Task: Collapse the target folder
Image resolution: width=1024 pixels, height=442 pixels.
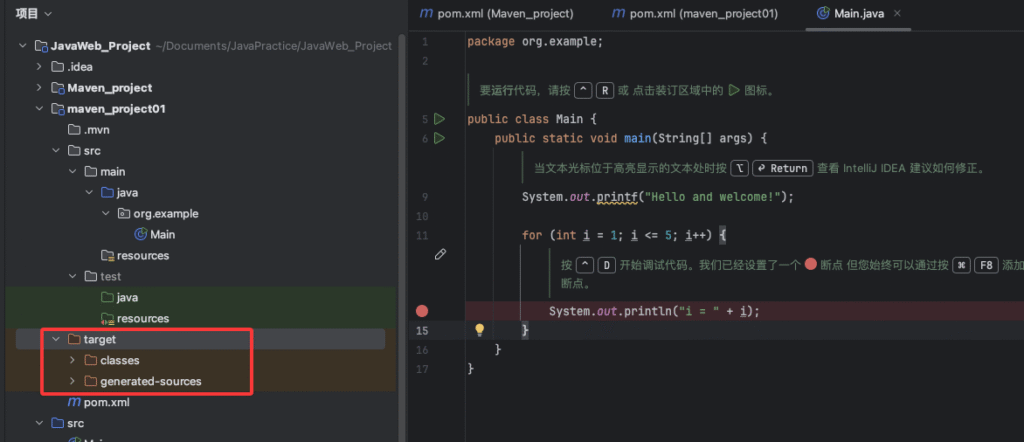Action: pos(56,340)
